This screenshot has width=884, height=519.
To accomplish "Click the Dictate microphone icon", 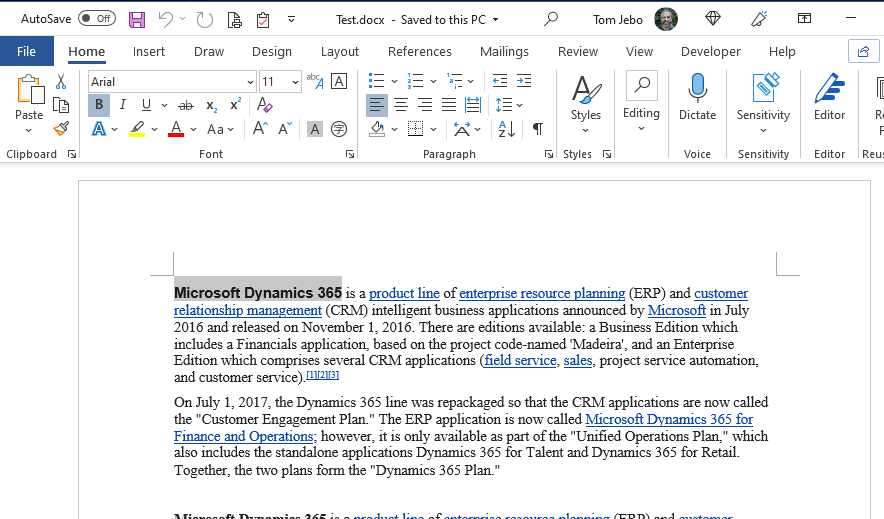I will (x=697, y=88).
